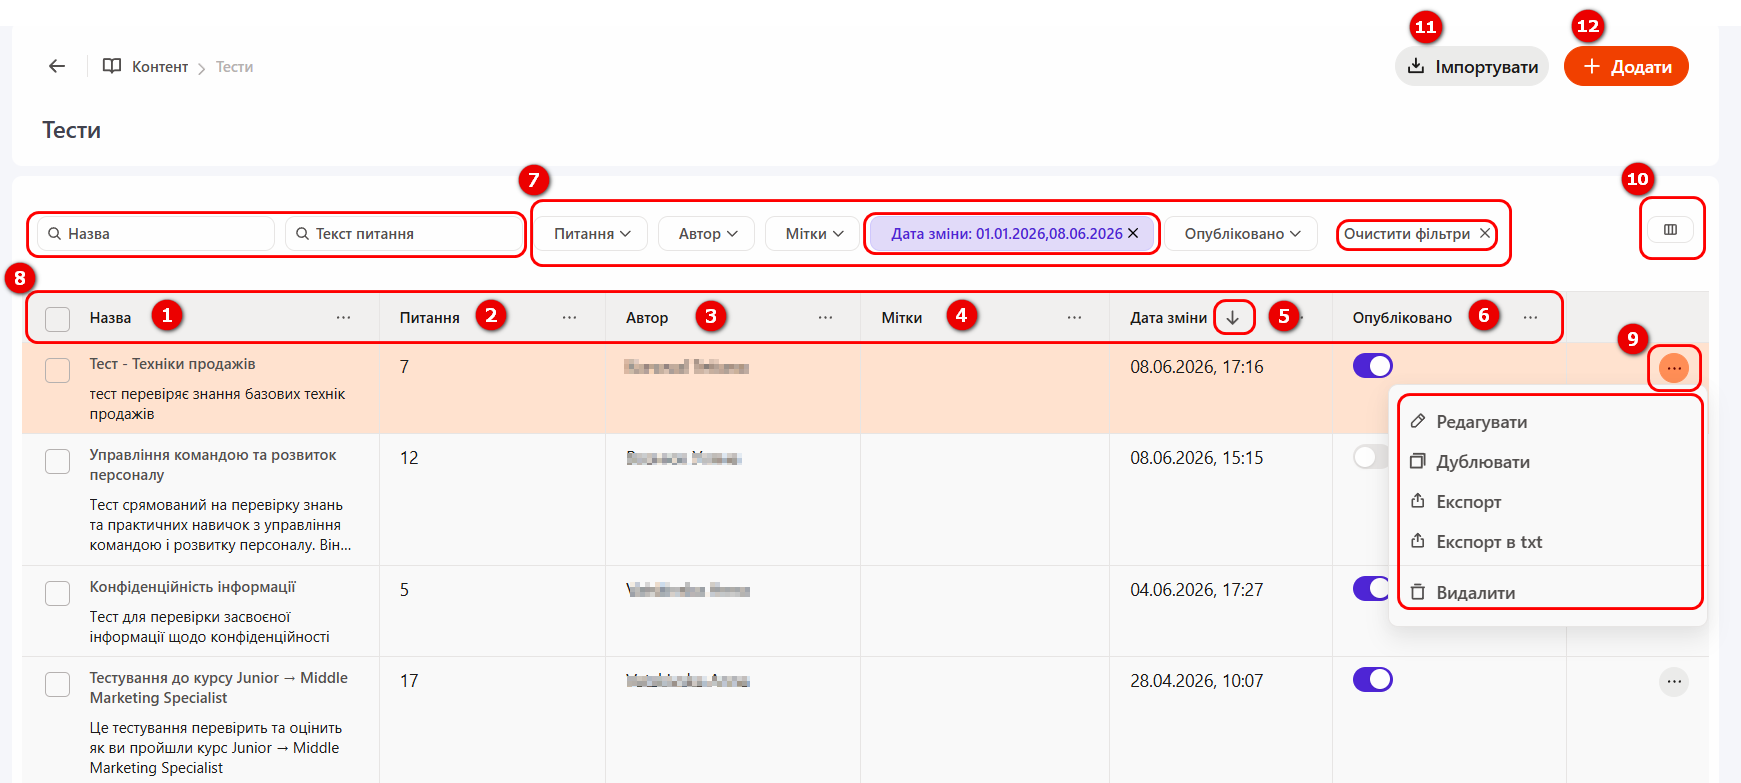The width and height of the screenshot is (1741, 783).
Task: Click the Тести breadcrumb item
Action: point(234,67)
